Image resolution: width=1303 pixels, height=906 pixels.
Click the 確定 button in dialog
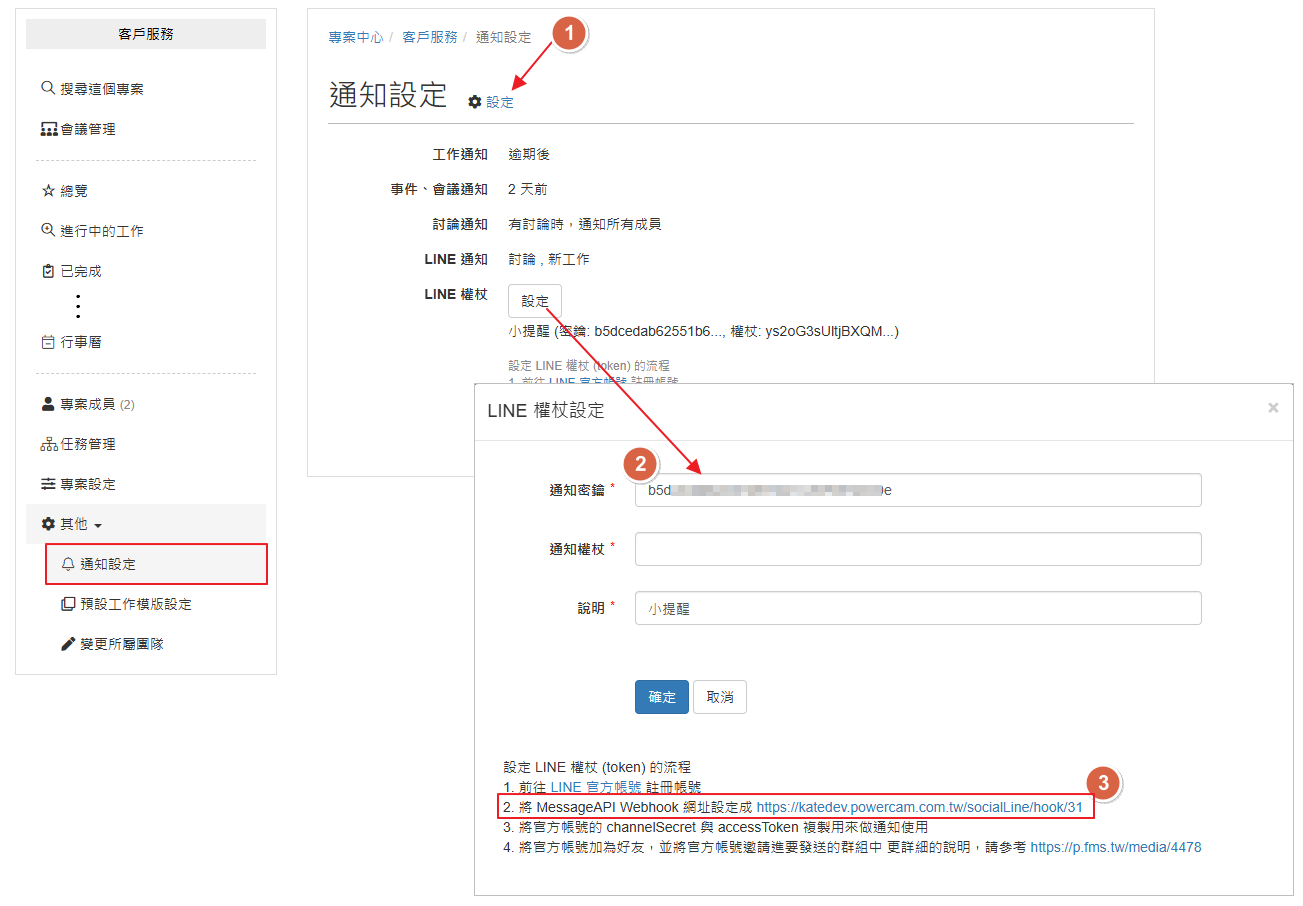click(662, 697)
